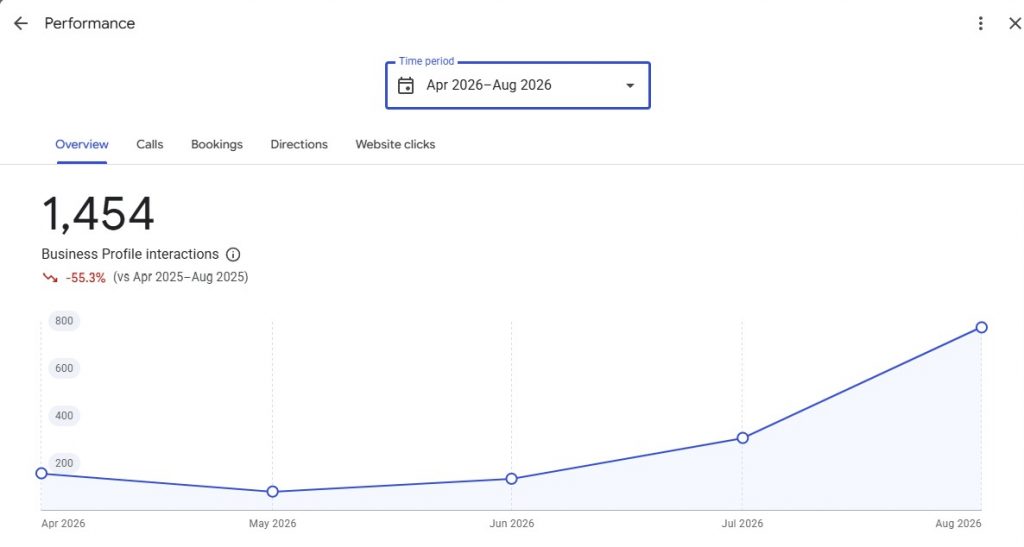Select the Jun 2026 data point on chart

pyautogui.click(x=511, y=478)
